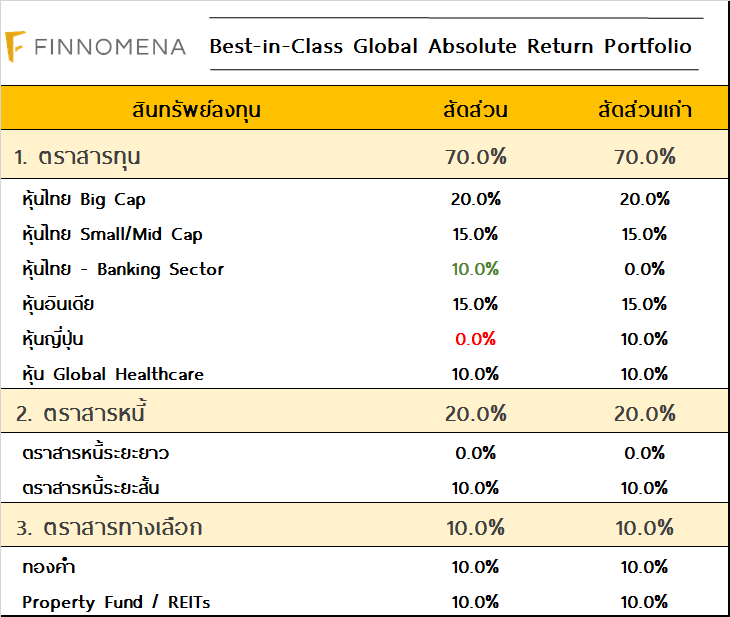Click the FINNOMENA brand name text
Viewport: 730px width, 617px height.
pos(109,47)
